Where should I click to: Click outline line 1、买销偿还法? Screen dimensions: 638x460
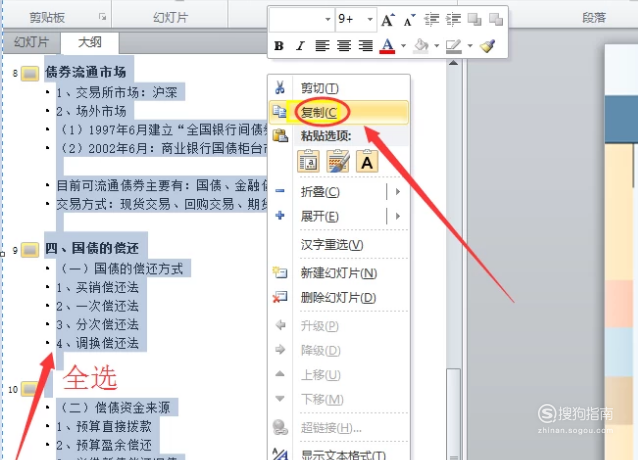pos(98,288)
